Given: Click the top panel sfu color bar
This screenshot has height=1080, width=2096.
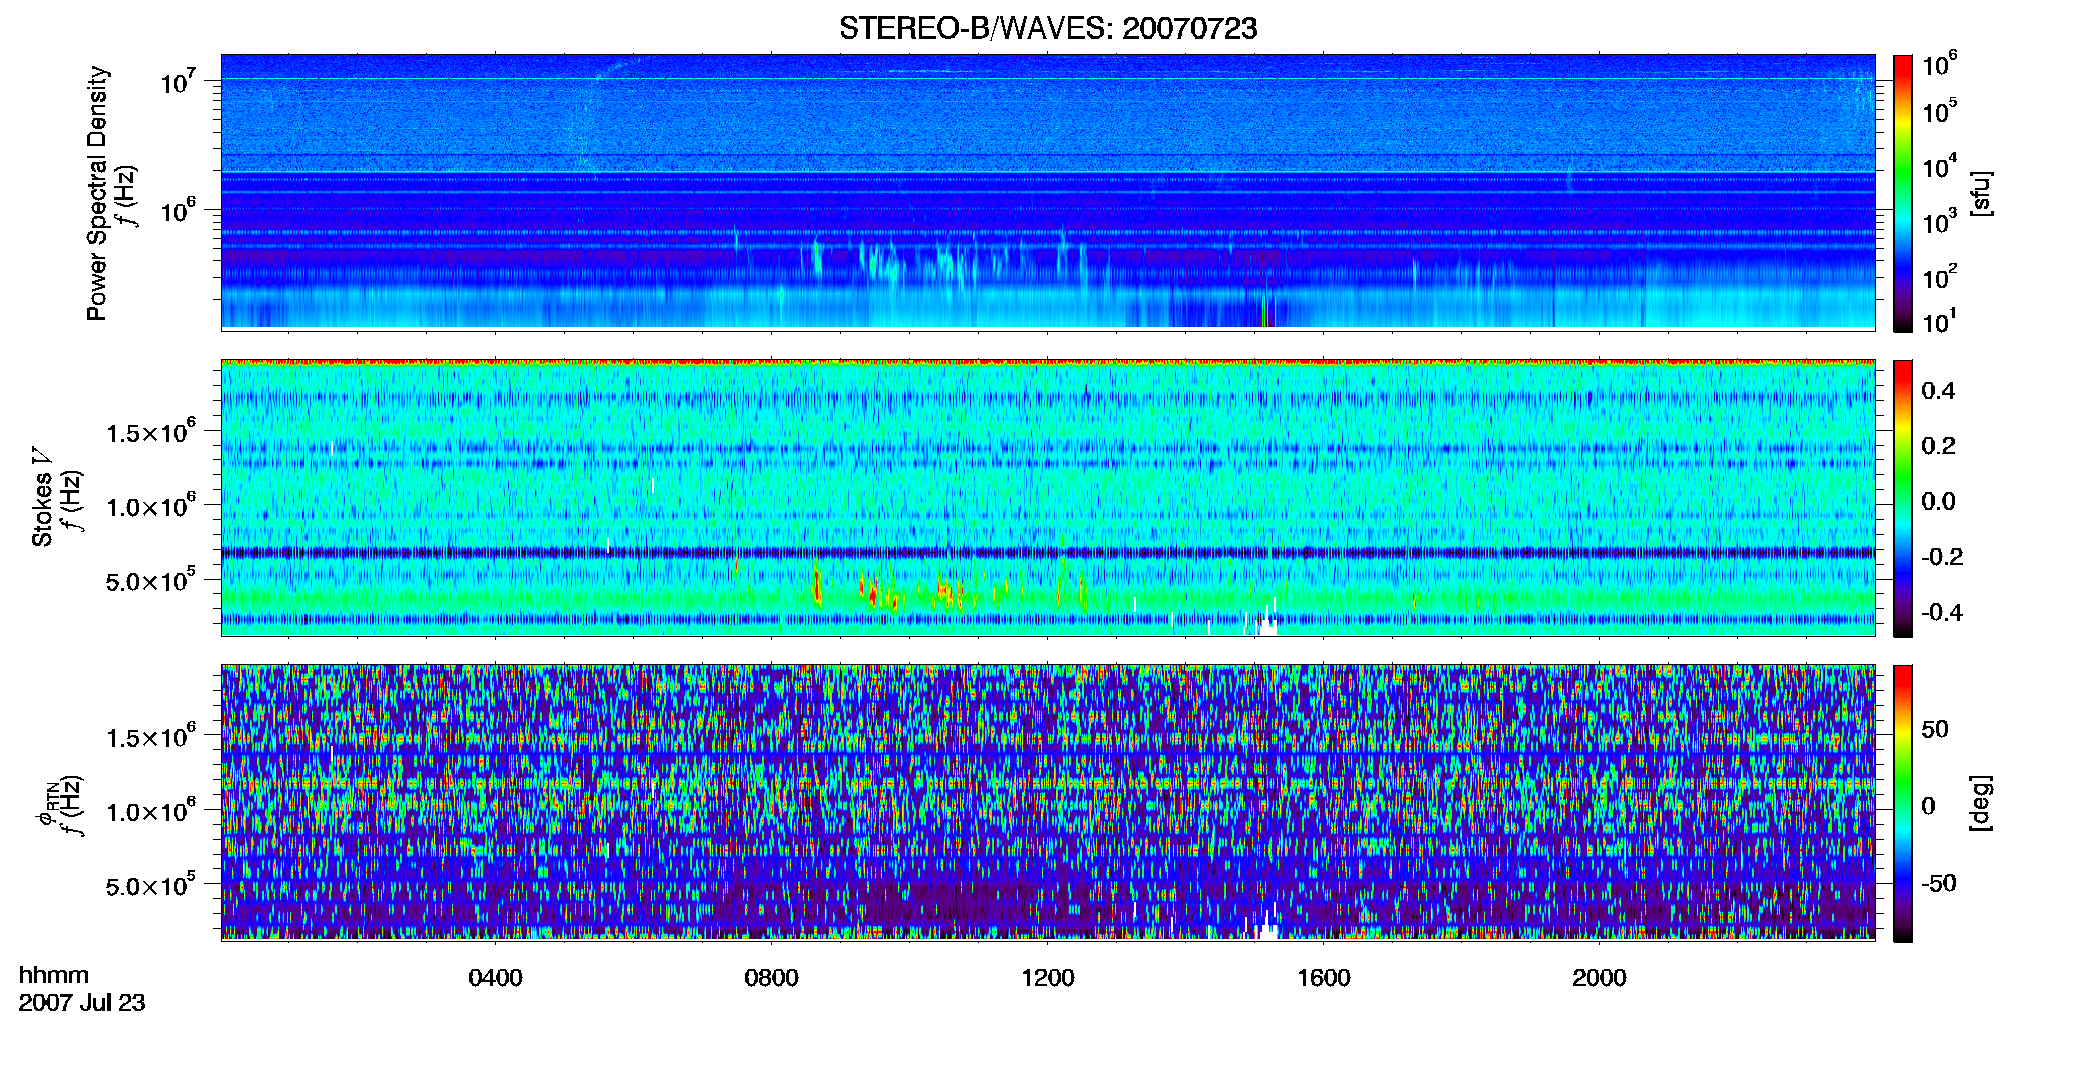Looking at the screenshot, I should pos(1902,193).
